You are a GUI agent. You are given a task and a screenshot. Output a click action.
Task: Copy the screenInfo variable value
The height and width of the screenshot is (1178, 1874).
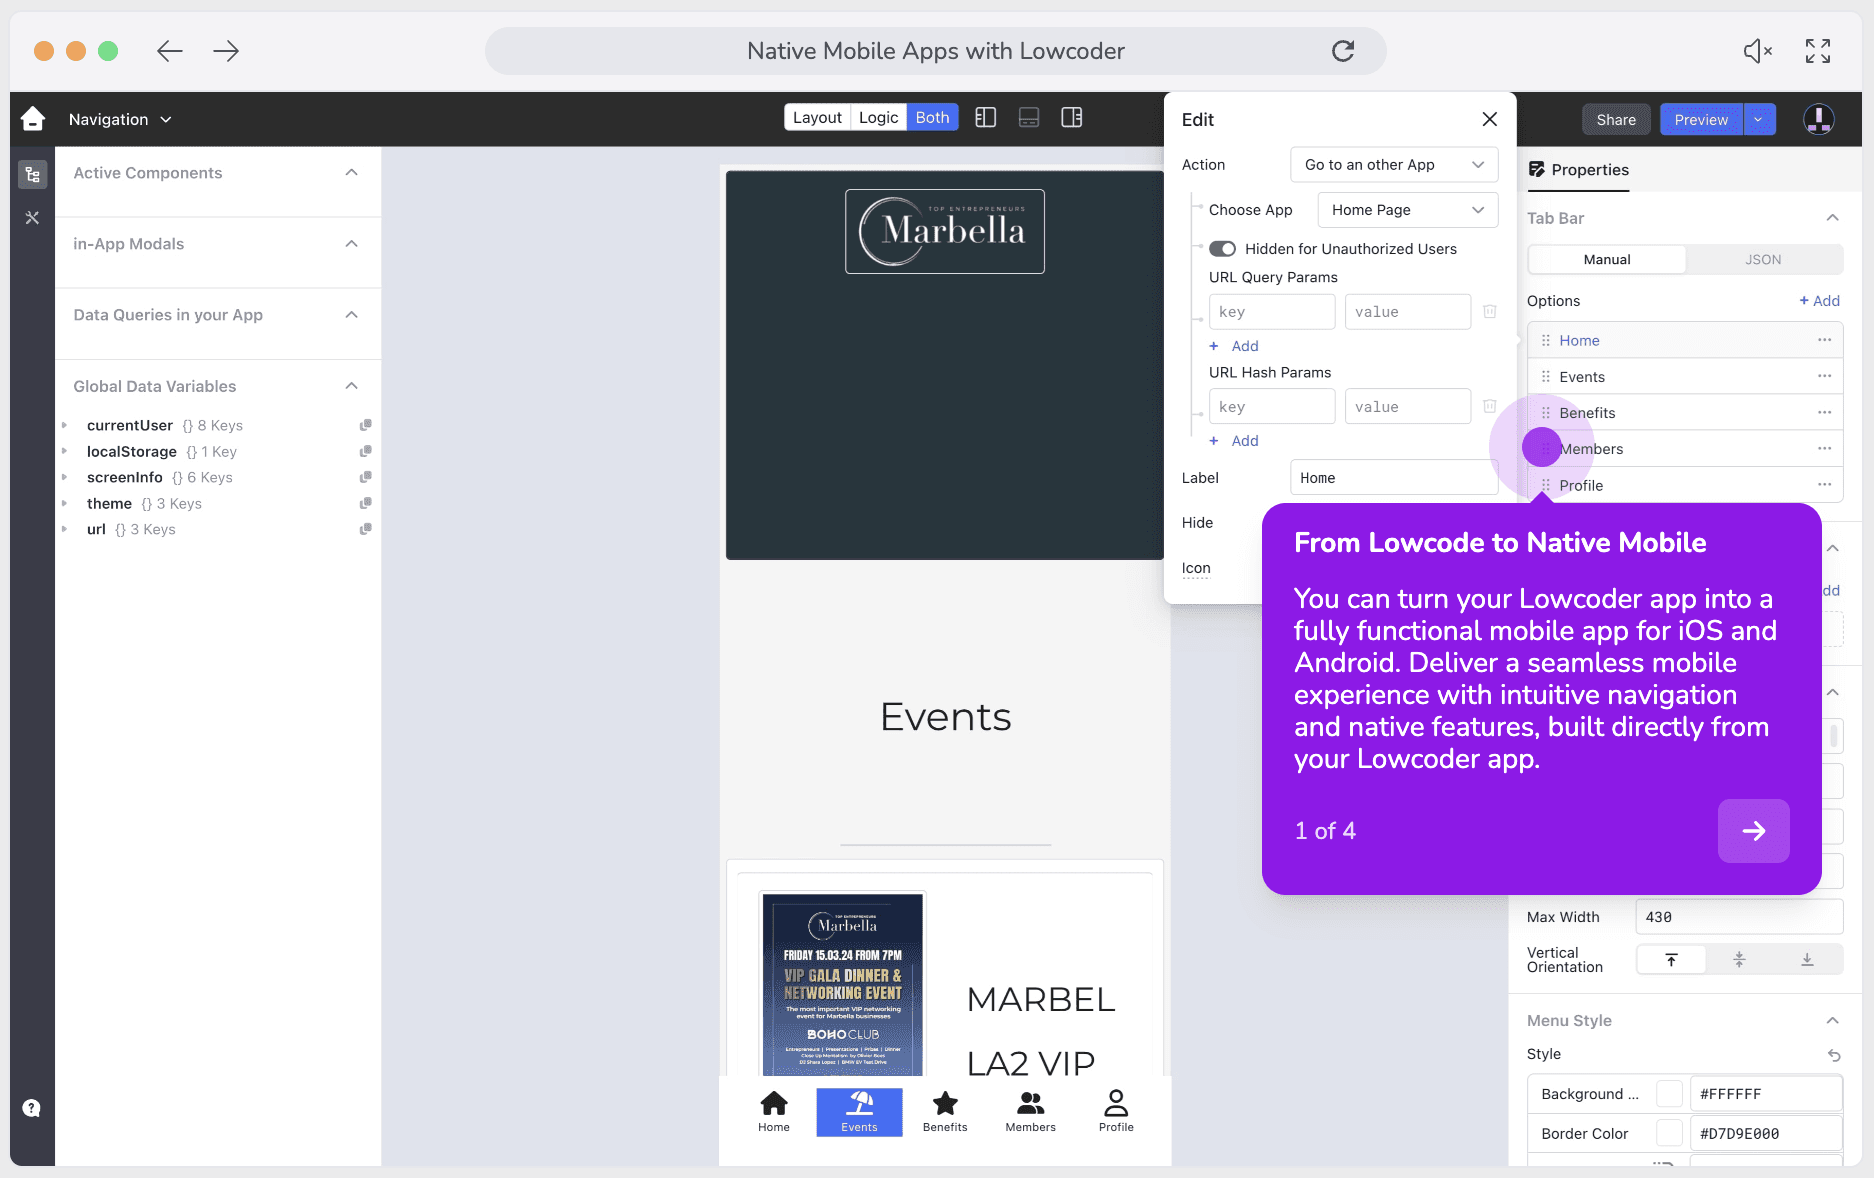point(366,477)
